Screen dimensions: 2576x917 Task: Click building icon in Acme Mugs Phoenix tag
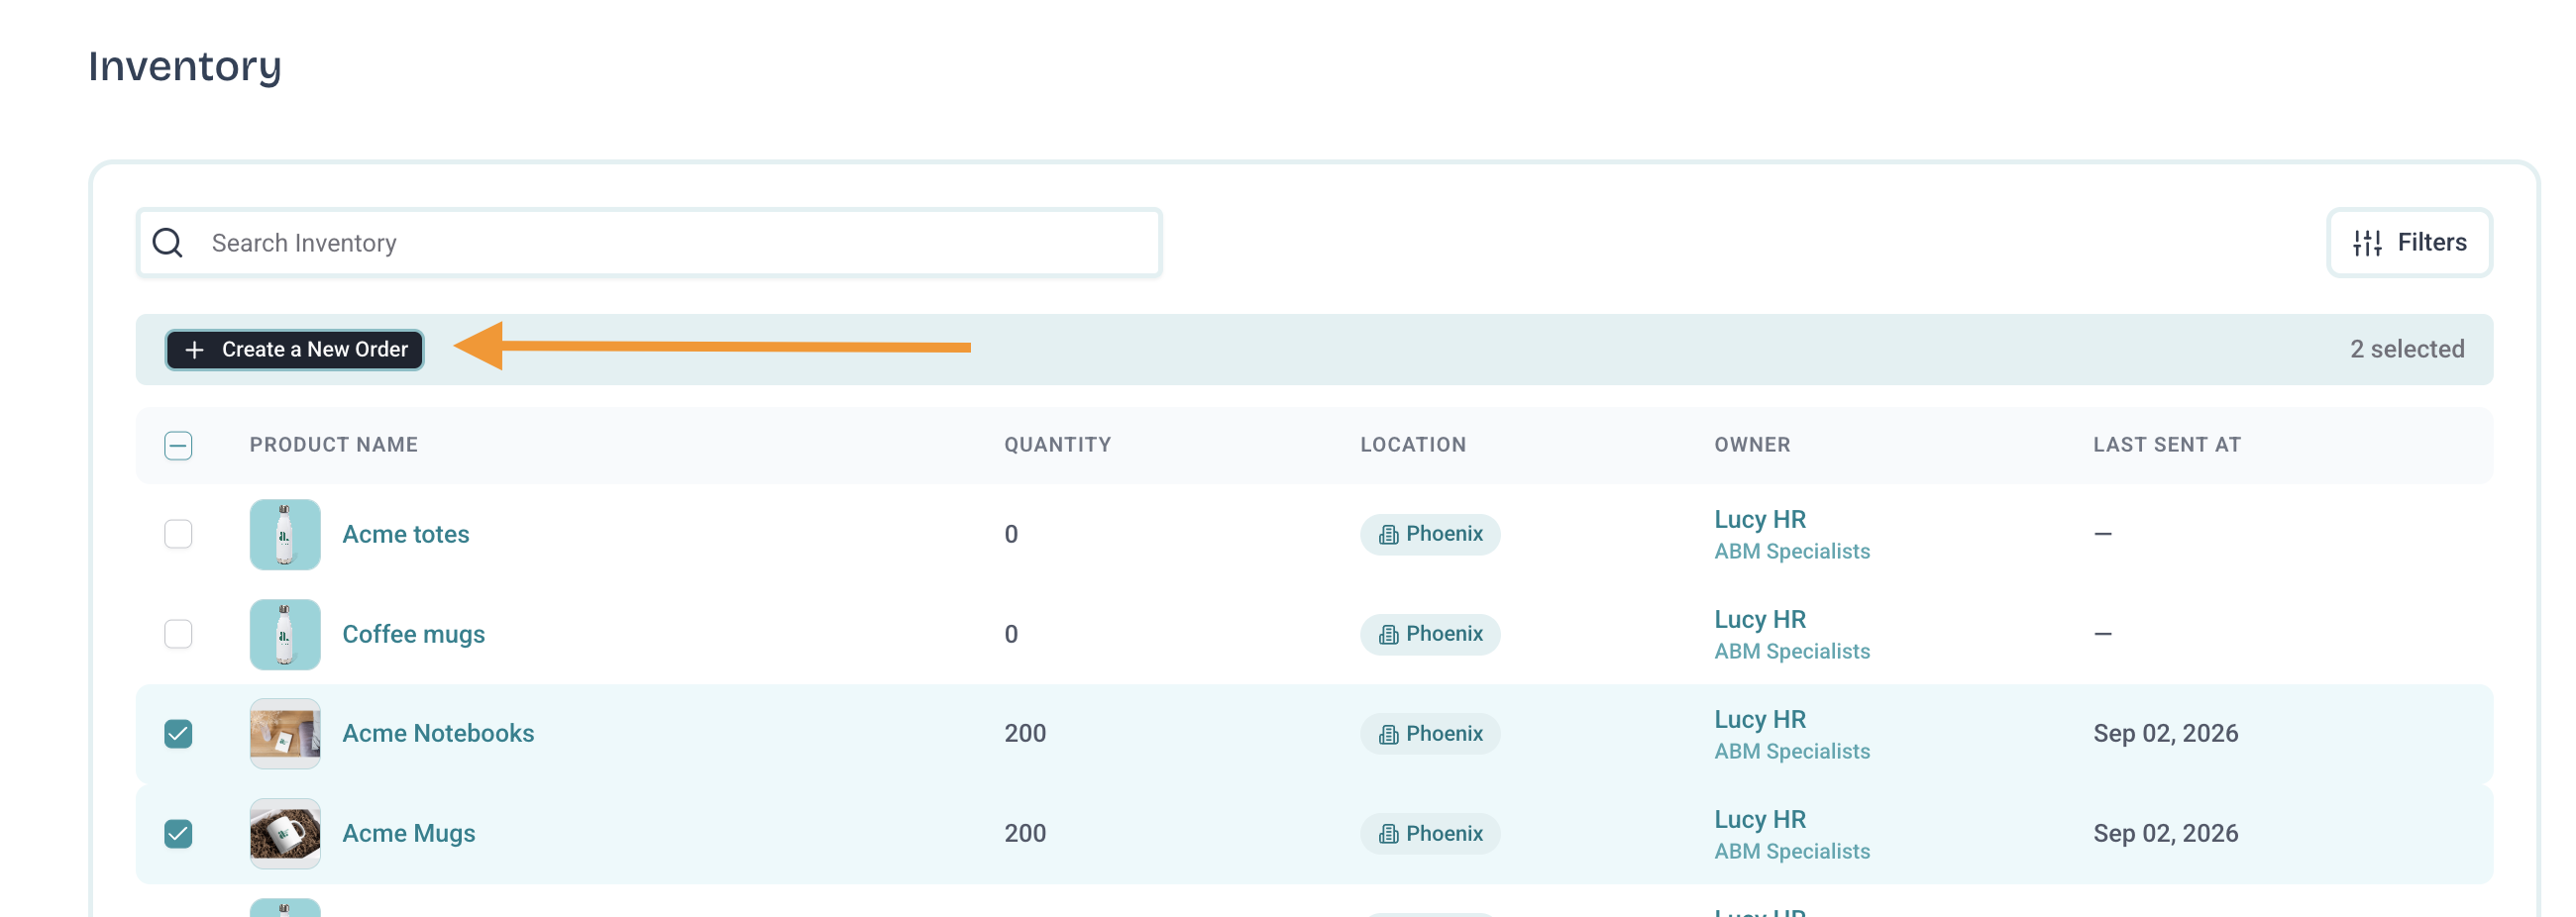coord(1388,834)
